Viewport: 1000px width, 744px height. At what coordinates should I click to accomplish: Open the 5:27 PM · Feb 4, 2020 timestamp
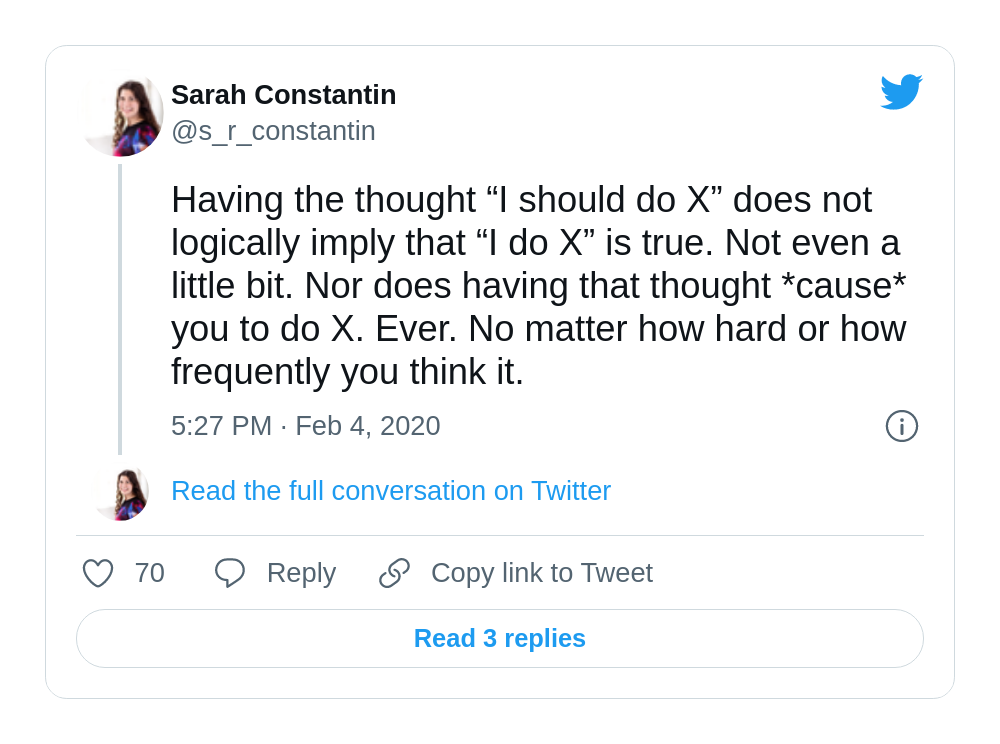[x=305, y=426]
